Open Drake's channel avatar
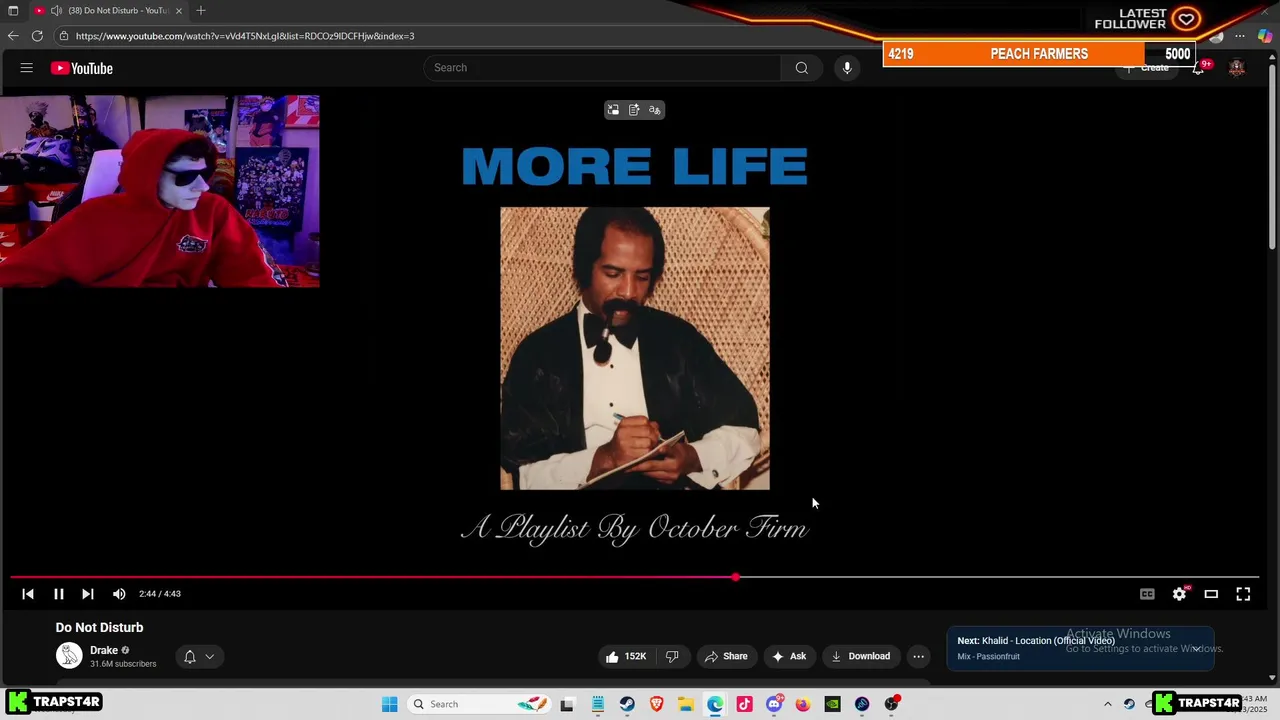Image resolution: width=1280 pixels, height=720 pixels. (69, 656)
